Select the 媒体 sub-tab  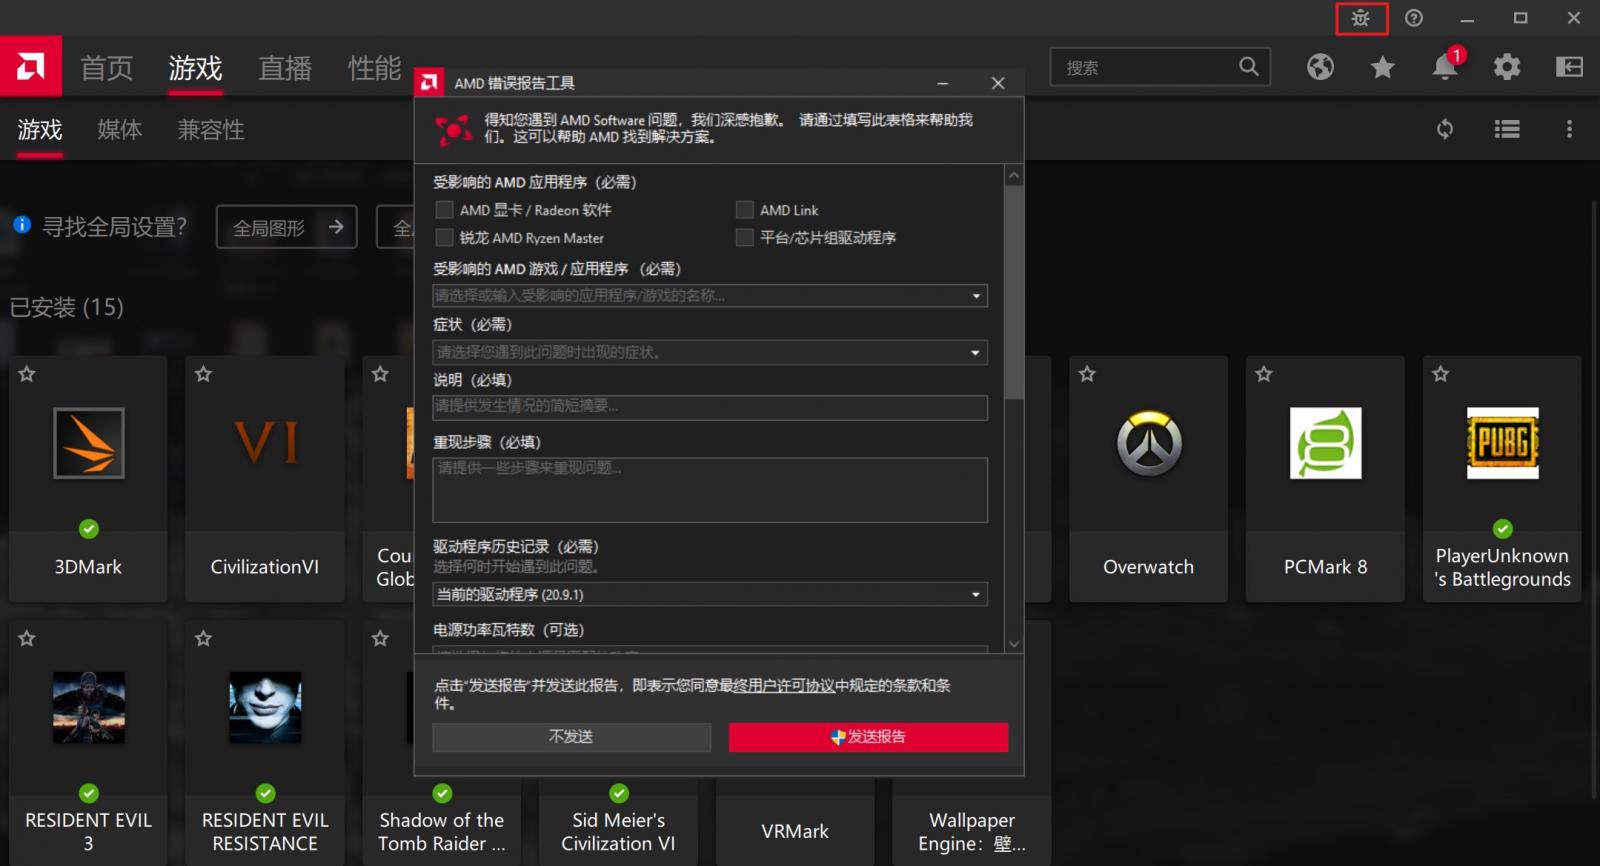120,130
